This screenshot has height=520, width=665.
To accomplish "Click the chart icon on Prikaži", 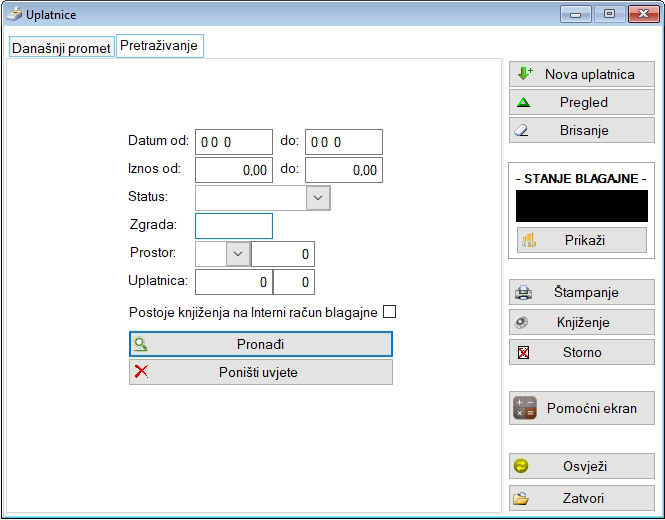I will coord(530,240).
